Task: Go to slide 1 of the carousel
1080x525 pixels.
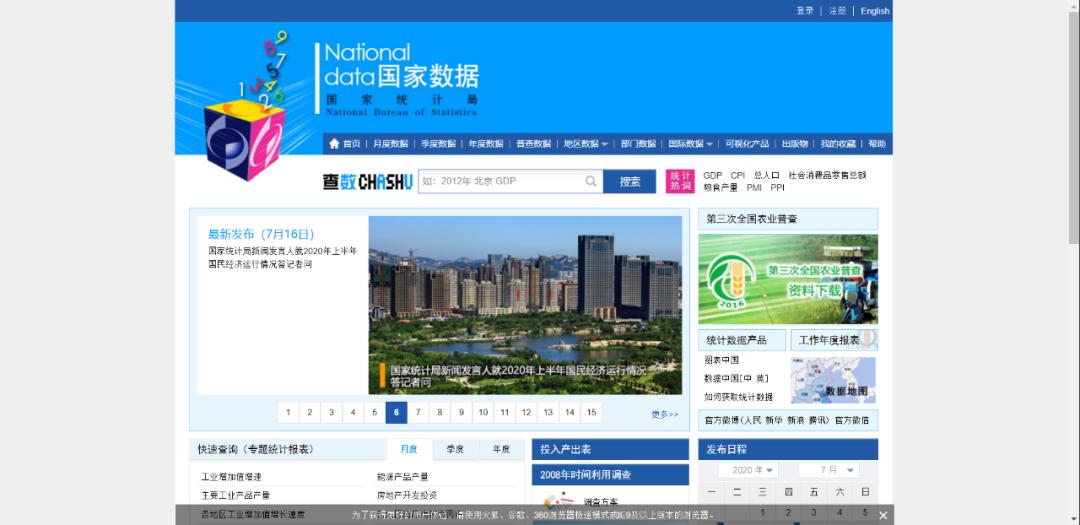Action: [288, 413]
